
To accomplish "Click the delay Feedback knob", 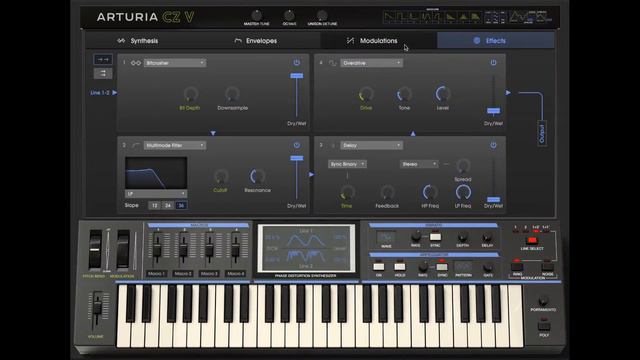I will coord(387,192).
